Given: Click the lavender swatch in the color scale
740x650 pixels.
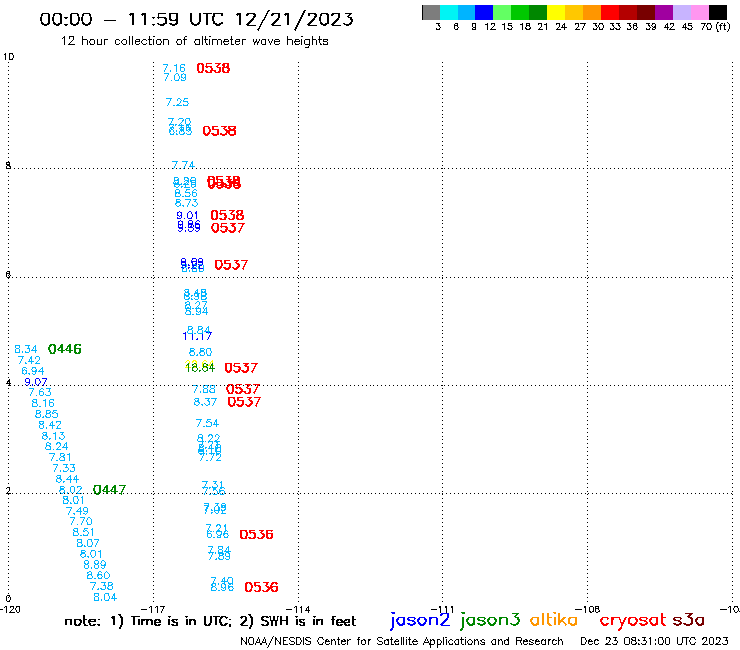Looking at the screenshot, I should (x=682, y=12).
